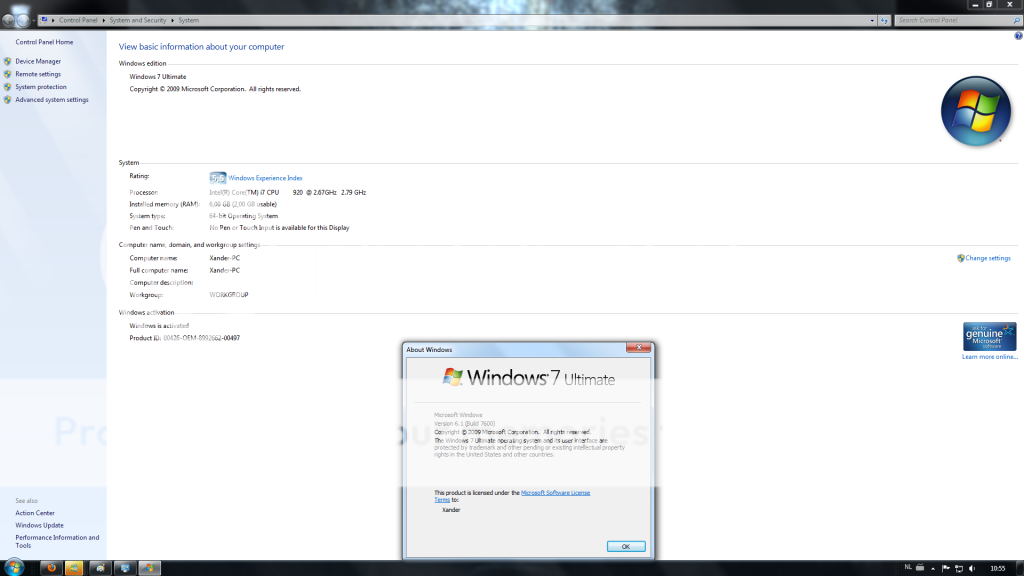Click the genuine Microsoft software badge

[x=989, y=336]
